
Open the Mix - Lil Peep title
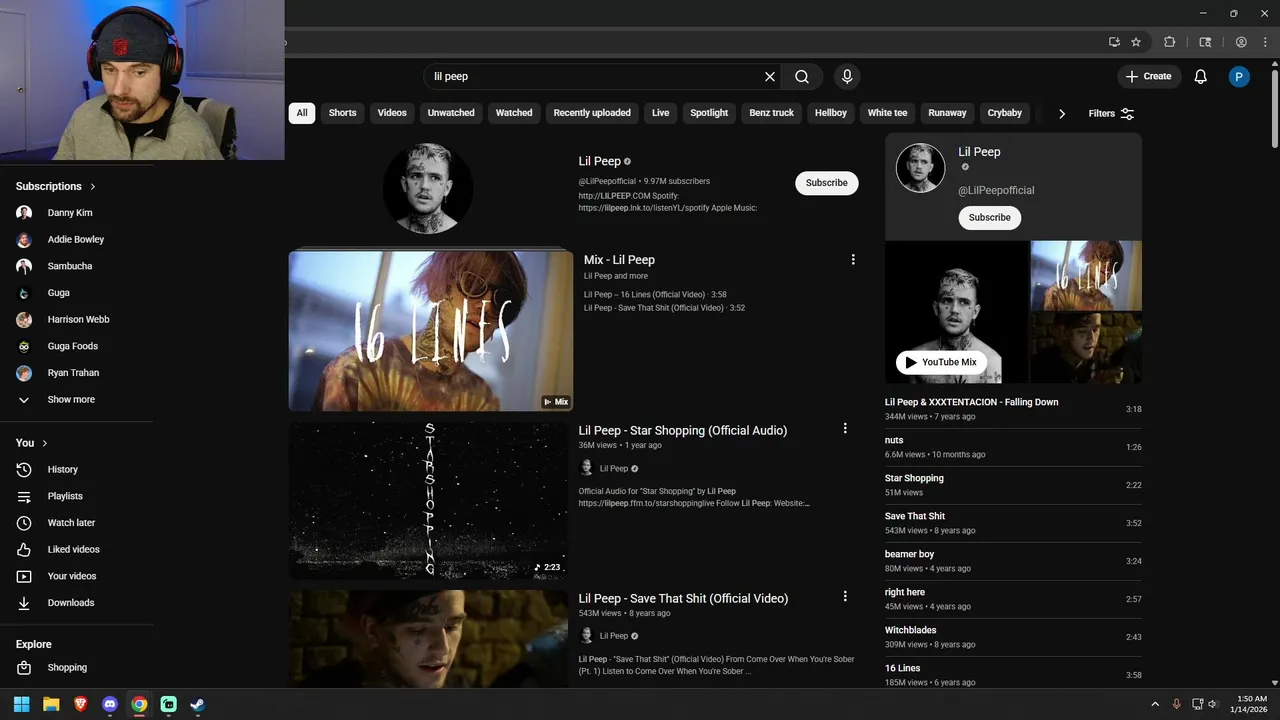pos(620,260)
